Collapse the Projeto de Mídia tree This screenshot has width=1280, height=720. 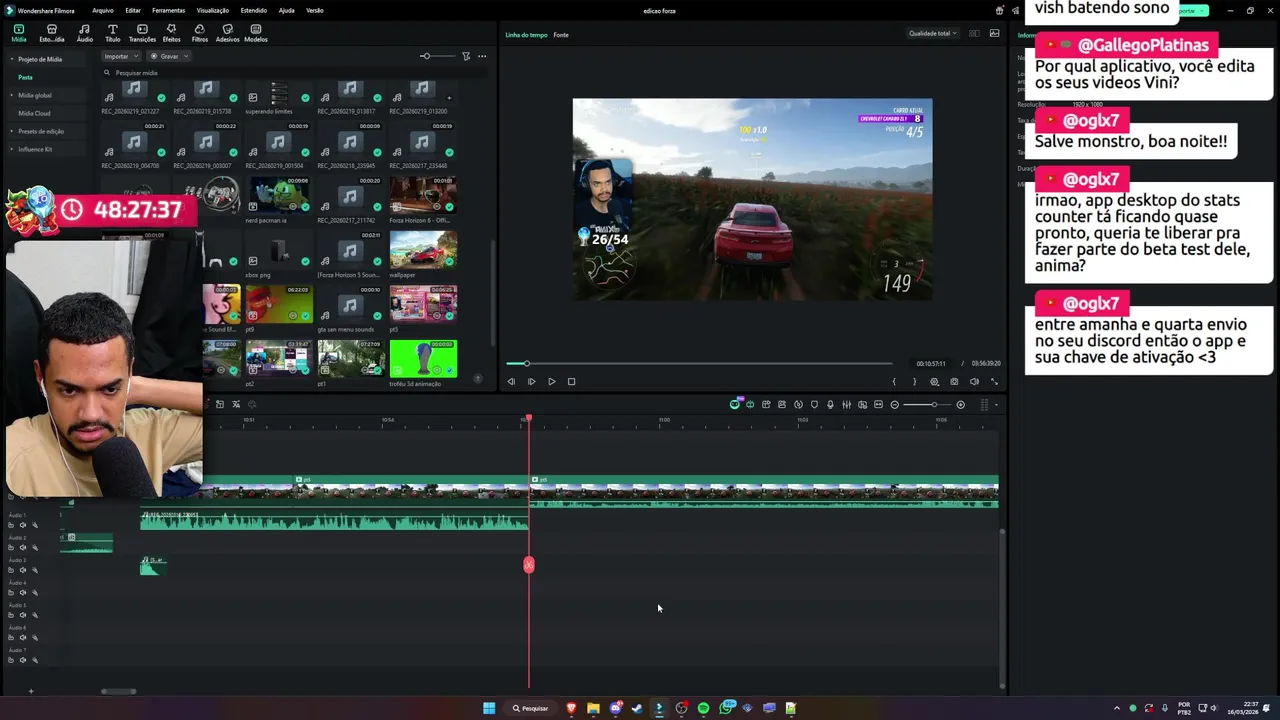[12, 59]
